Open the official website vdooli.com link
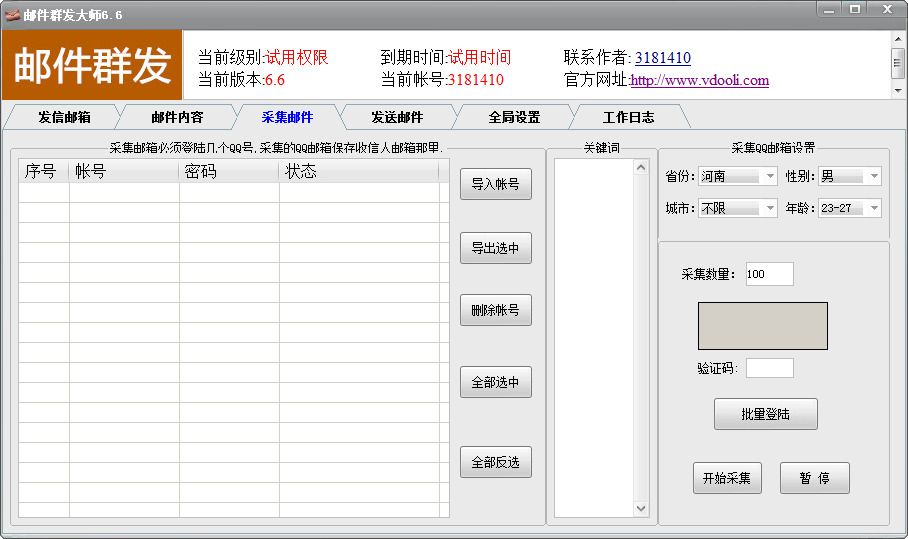The height and width of the screenshot is (539, 908). (699, 81)
